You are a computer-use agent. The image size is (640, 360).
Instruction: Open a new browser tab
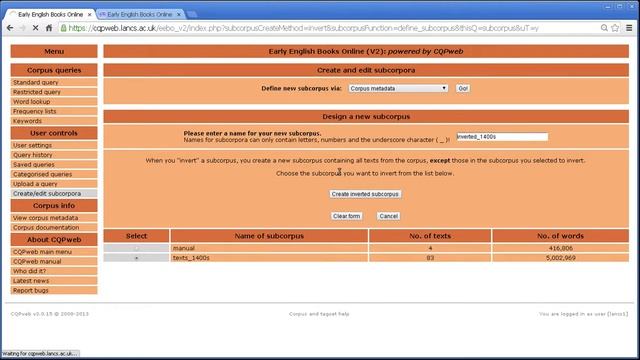click(x=192, y=14)
